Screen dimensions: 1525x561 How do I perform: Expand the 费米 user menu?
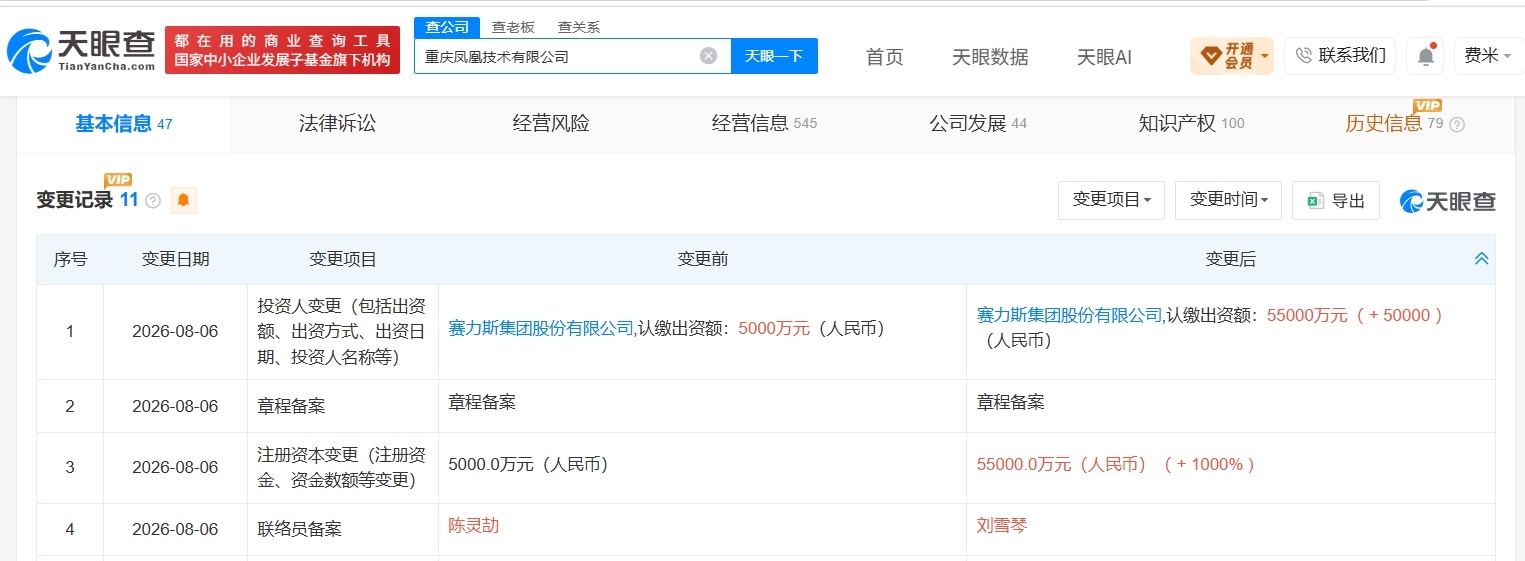coord(1488,56)
